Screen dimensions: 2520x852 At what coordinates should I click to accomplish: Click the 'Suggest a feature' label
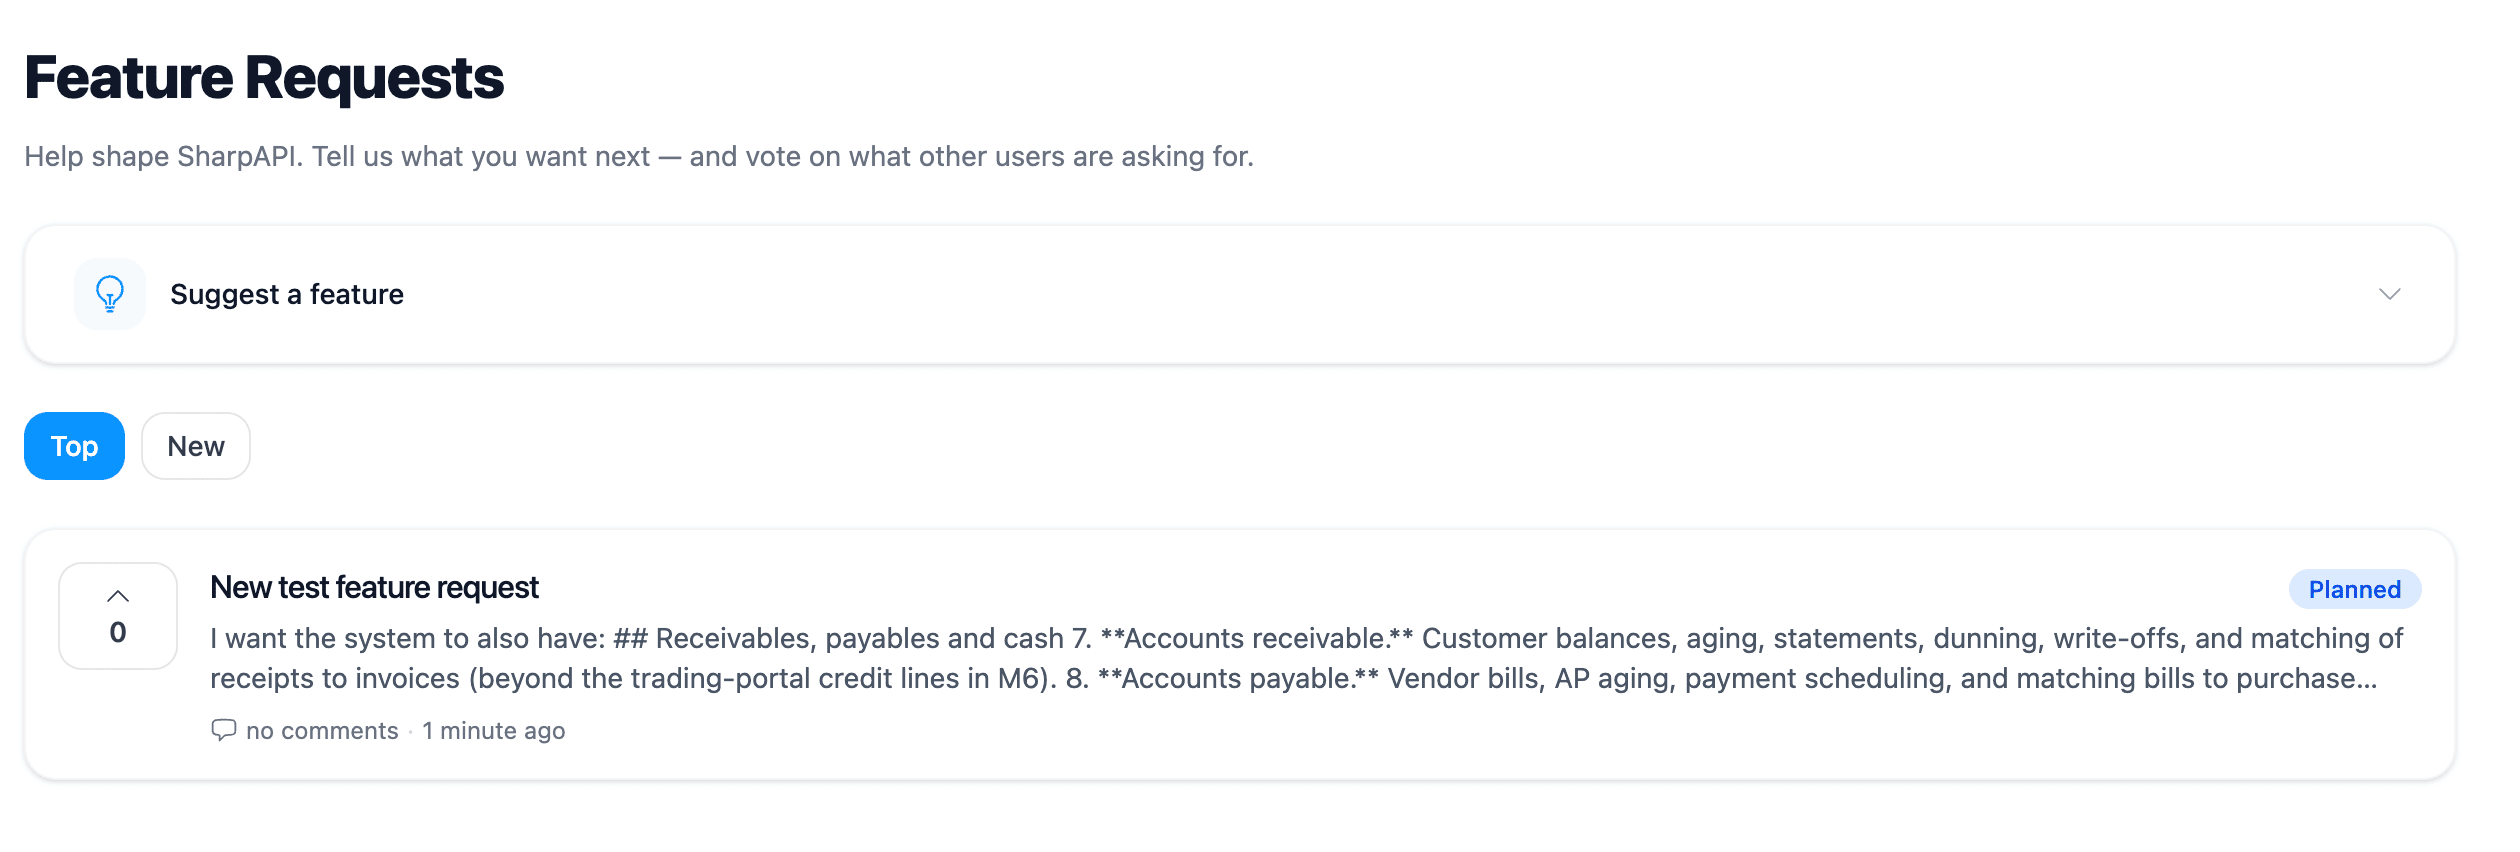pos(287,294)
